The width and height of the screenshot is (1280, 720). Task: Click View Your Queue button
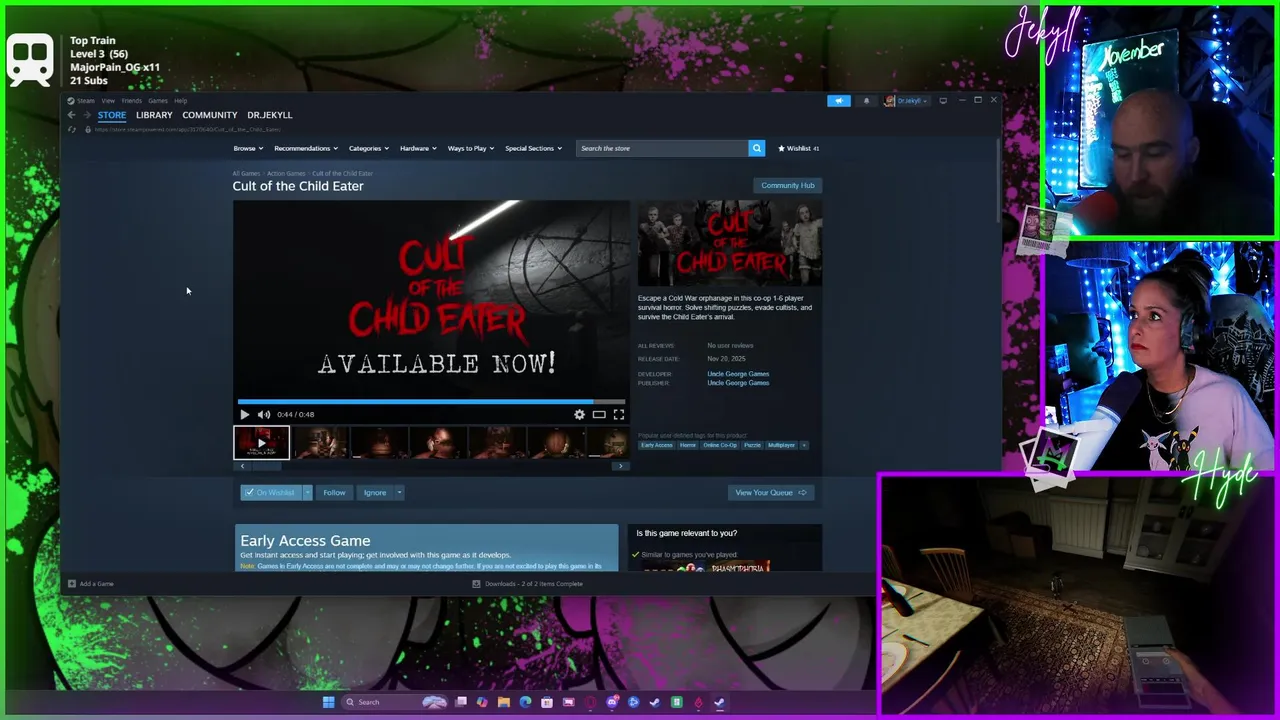(771, 492)
